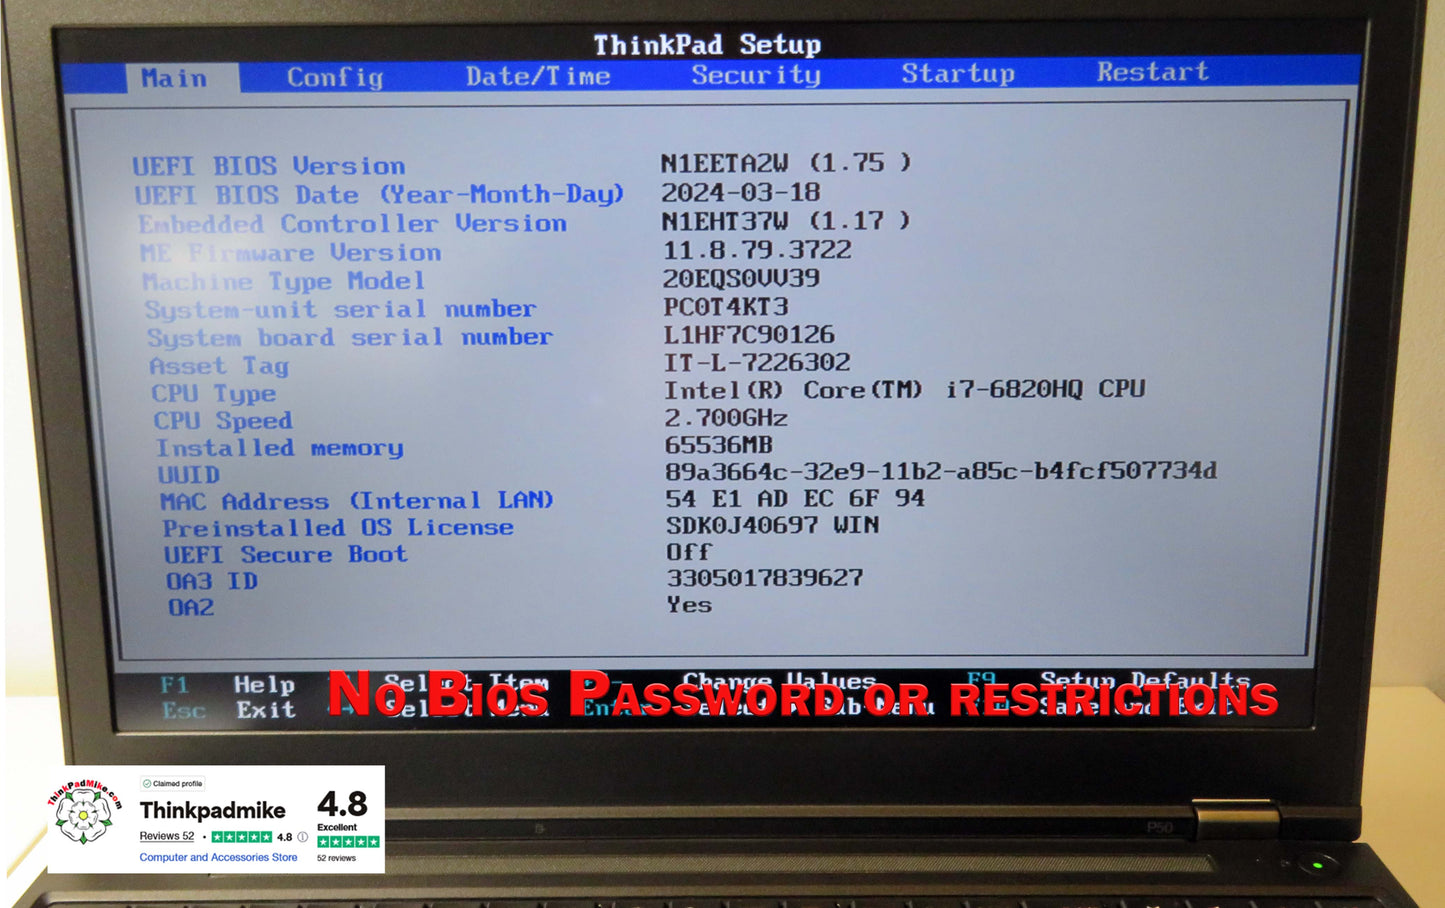Image resolution: width=1445 pixels, height=908 pixels.
Task: Click BIOS version value N1EETA2W (1.75)
Action: tap(786, 163)
